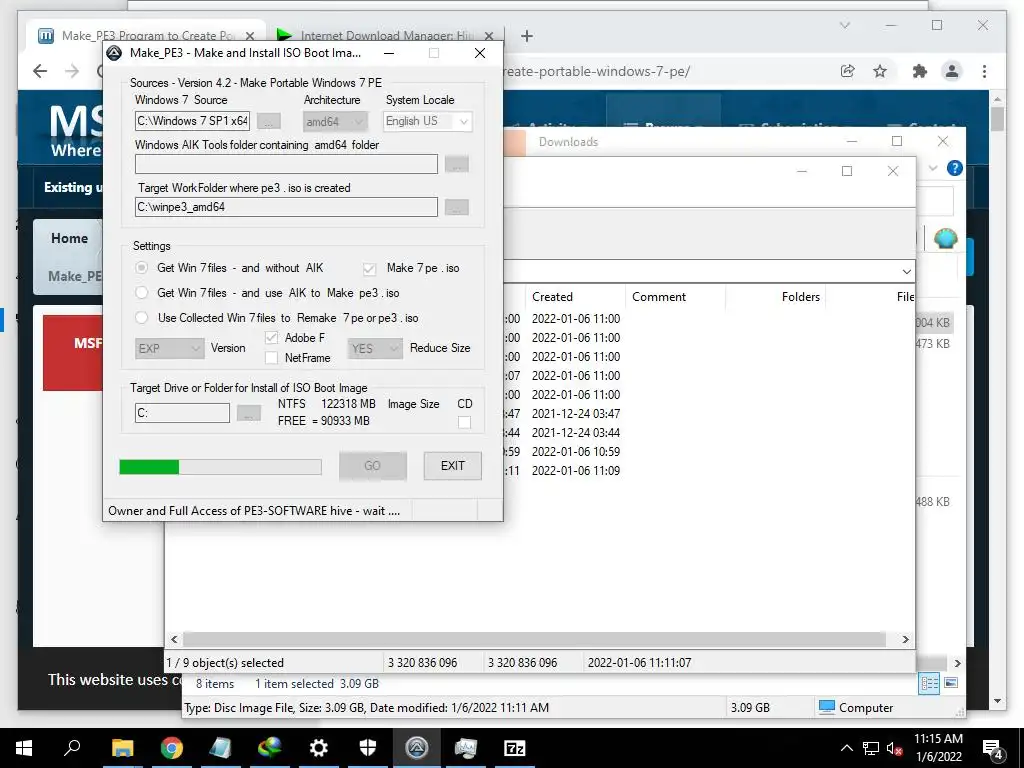Browse for Windows 7 Source folder

click(268, 121)
